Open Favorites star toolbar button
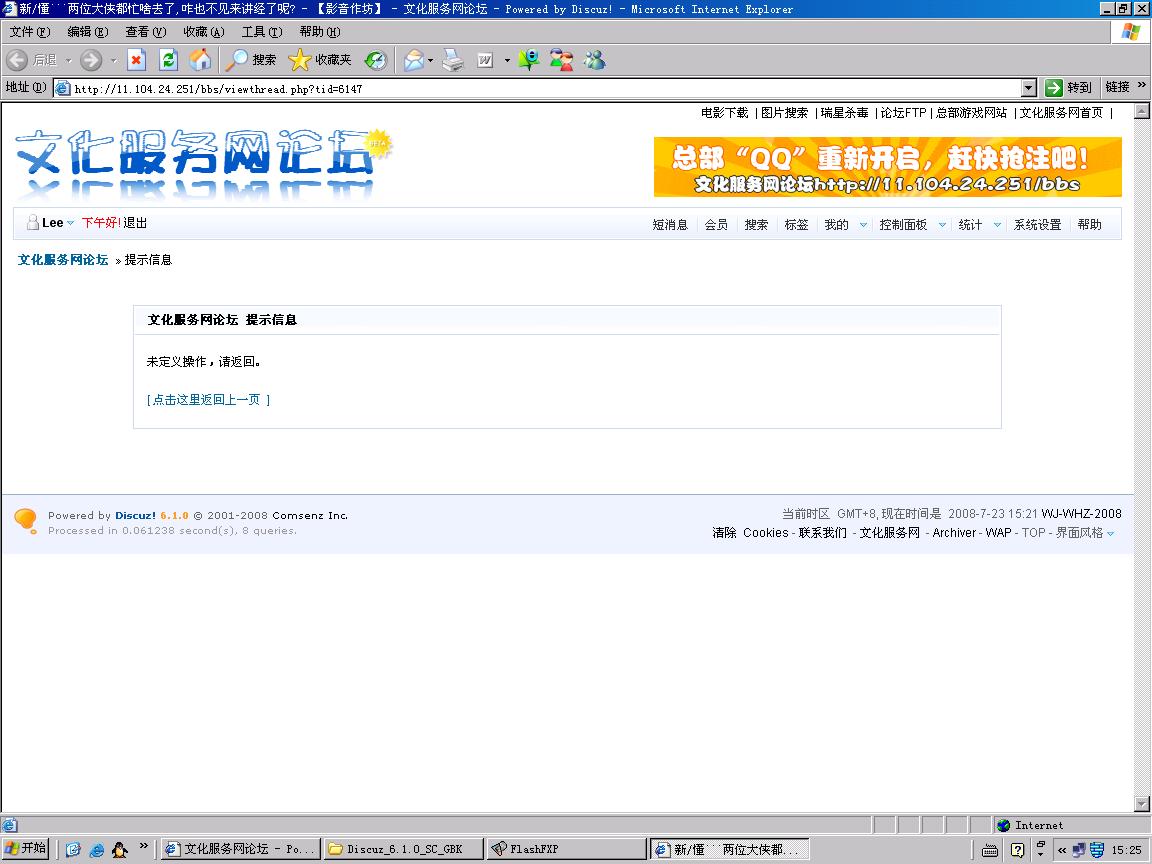 tap(320, 60)
